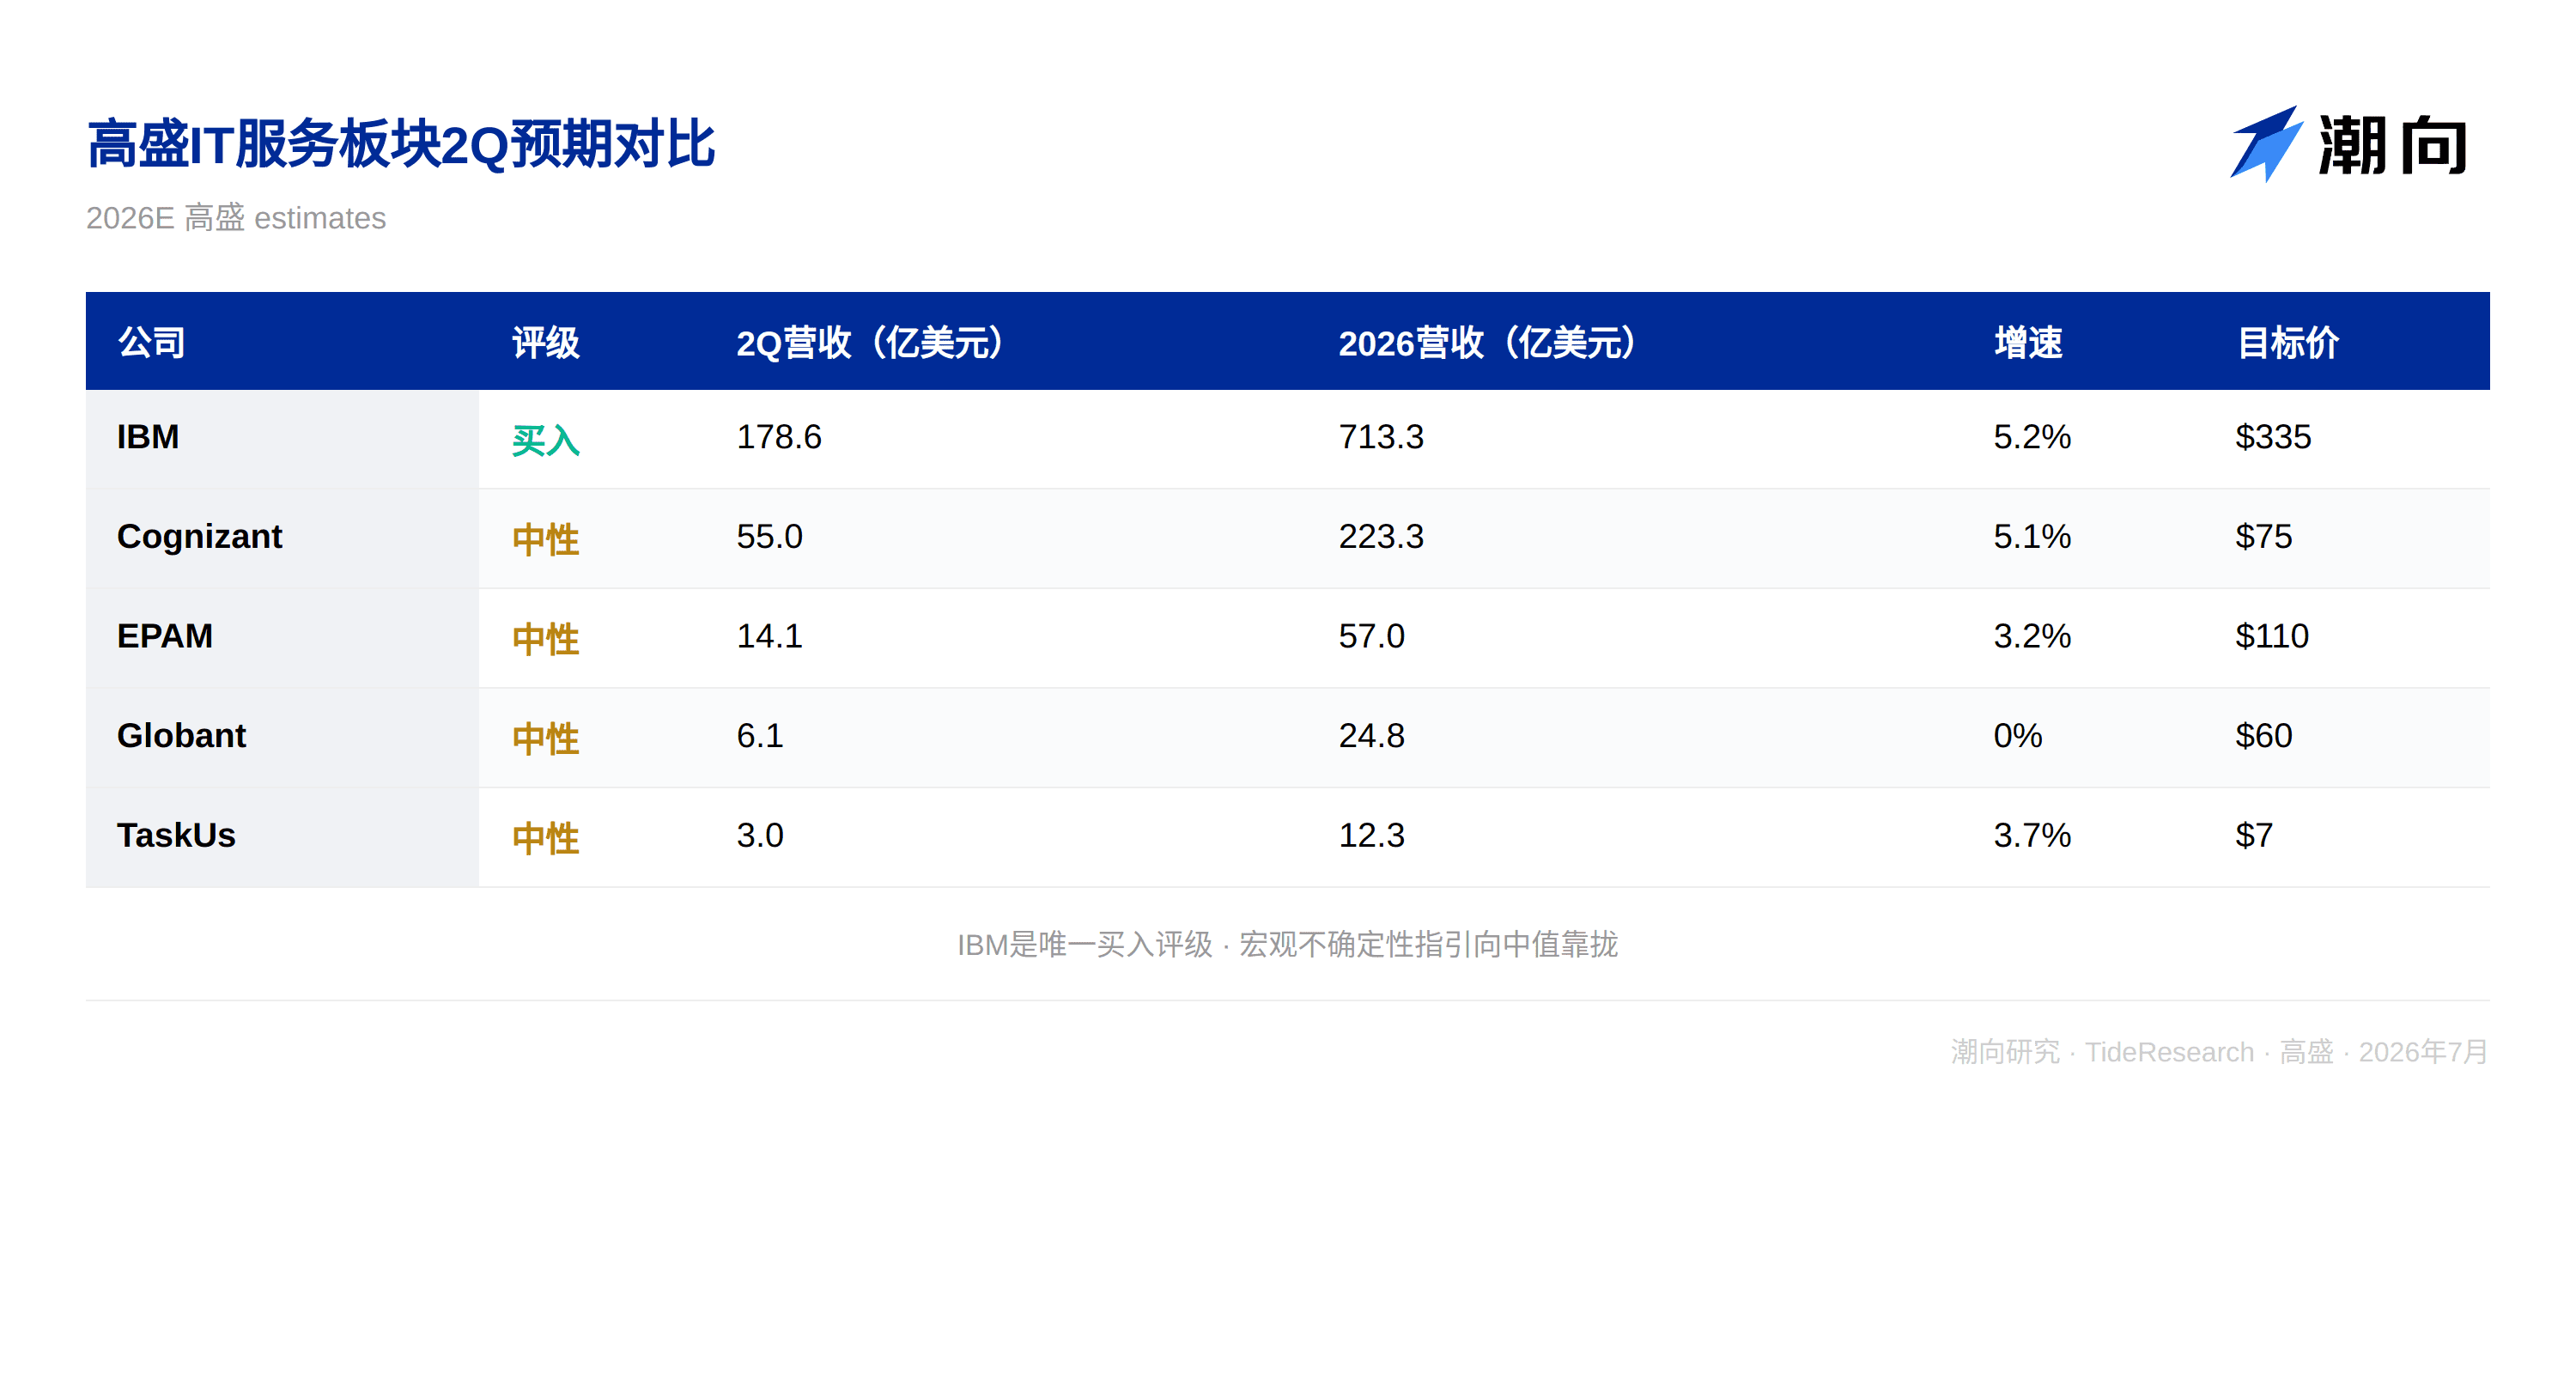Click the 中性 rating in TaskUs row
The width and height of the screenshot is (2576, 1374).
(x=546, y=838)
